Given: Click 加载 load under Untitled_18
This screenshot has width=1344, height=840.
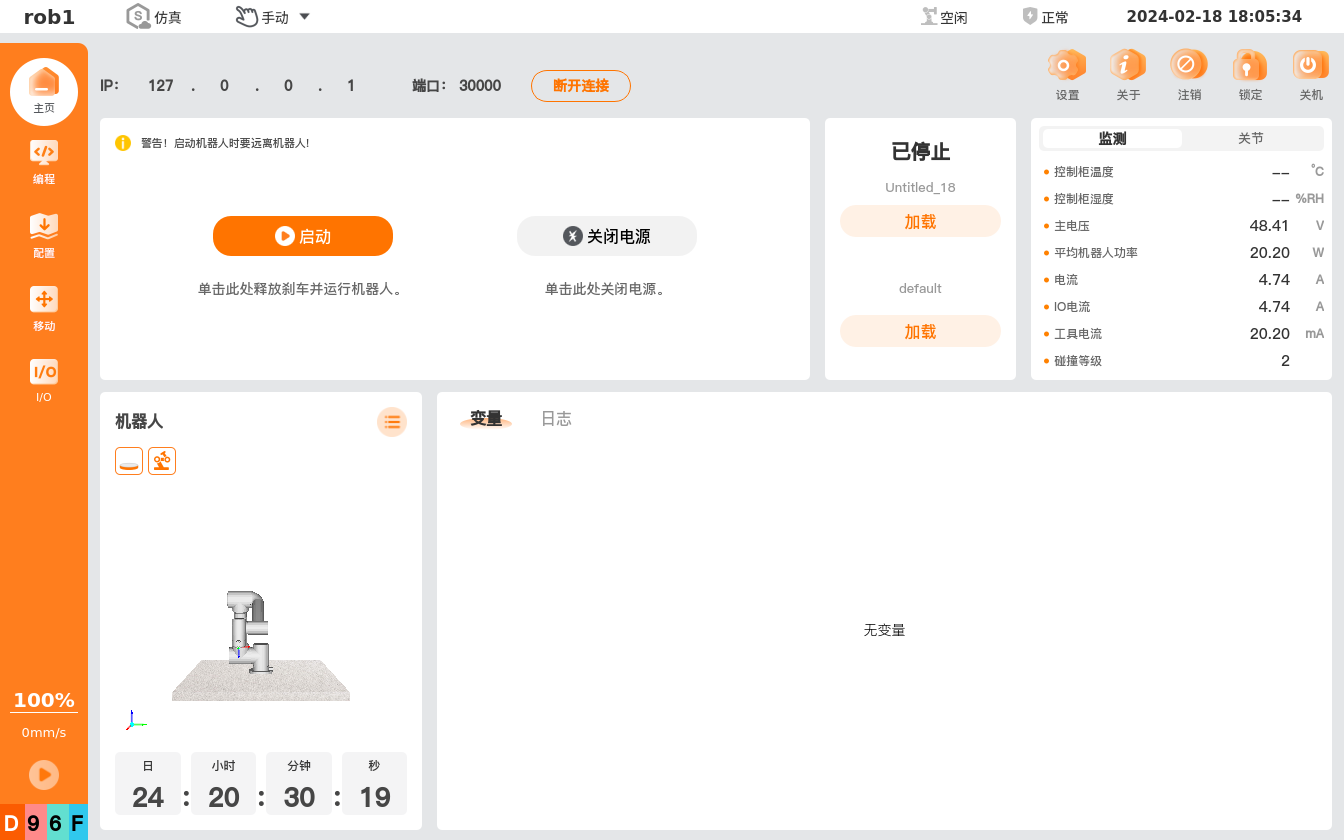Looking at the screenshot, I should [920, 221].
